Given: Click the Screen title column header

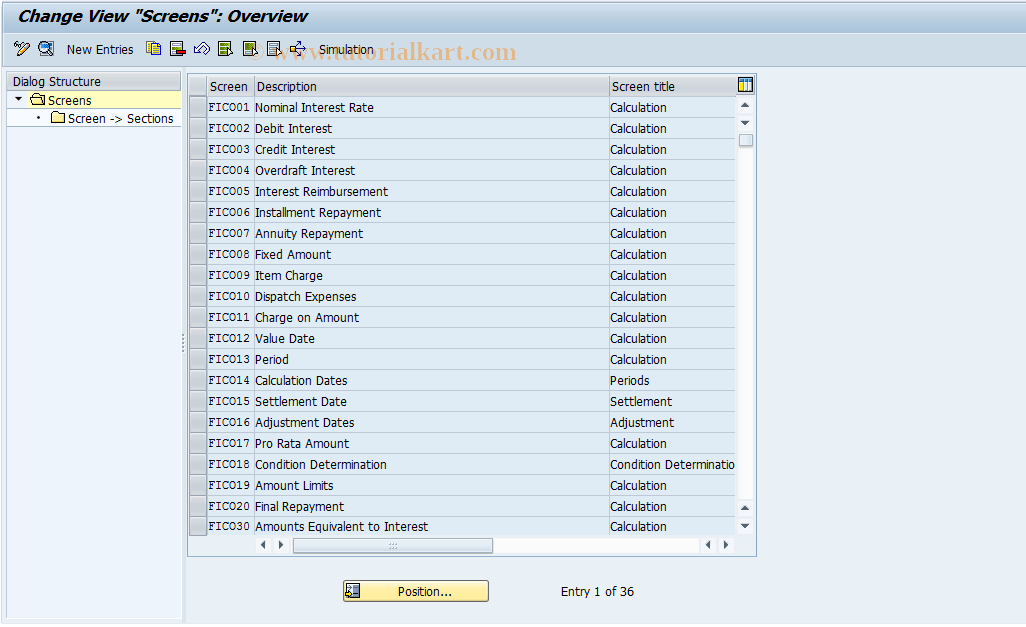Looking at the screenshot, I should tap(672, 86).
